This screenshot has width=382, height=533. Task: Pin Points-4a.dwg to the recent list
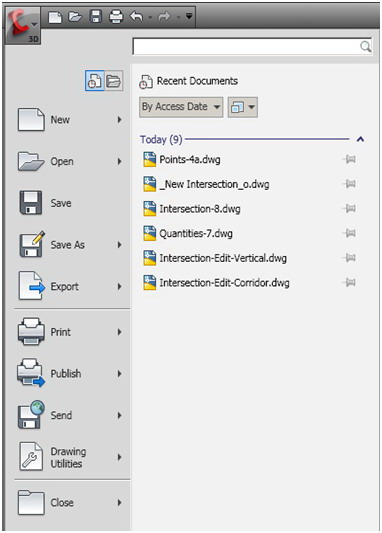point(350,159)
